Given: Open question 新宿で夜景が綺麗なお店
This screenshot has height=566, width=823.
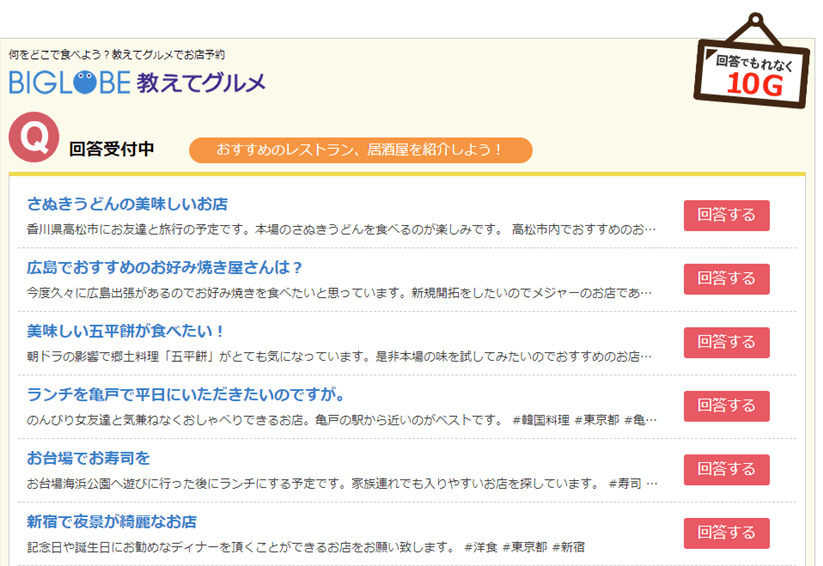Looking at the screenshot, I should (x=111, y=522).
